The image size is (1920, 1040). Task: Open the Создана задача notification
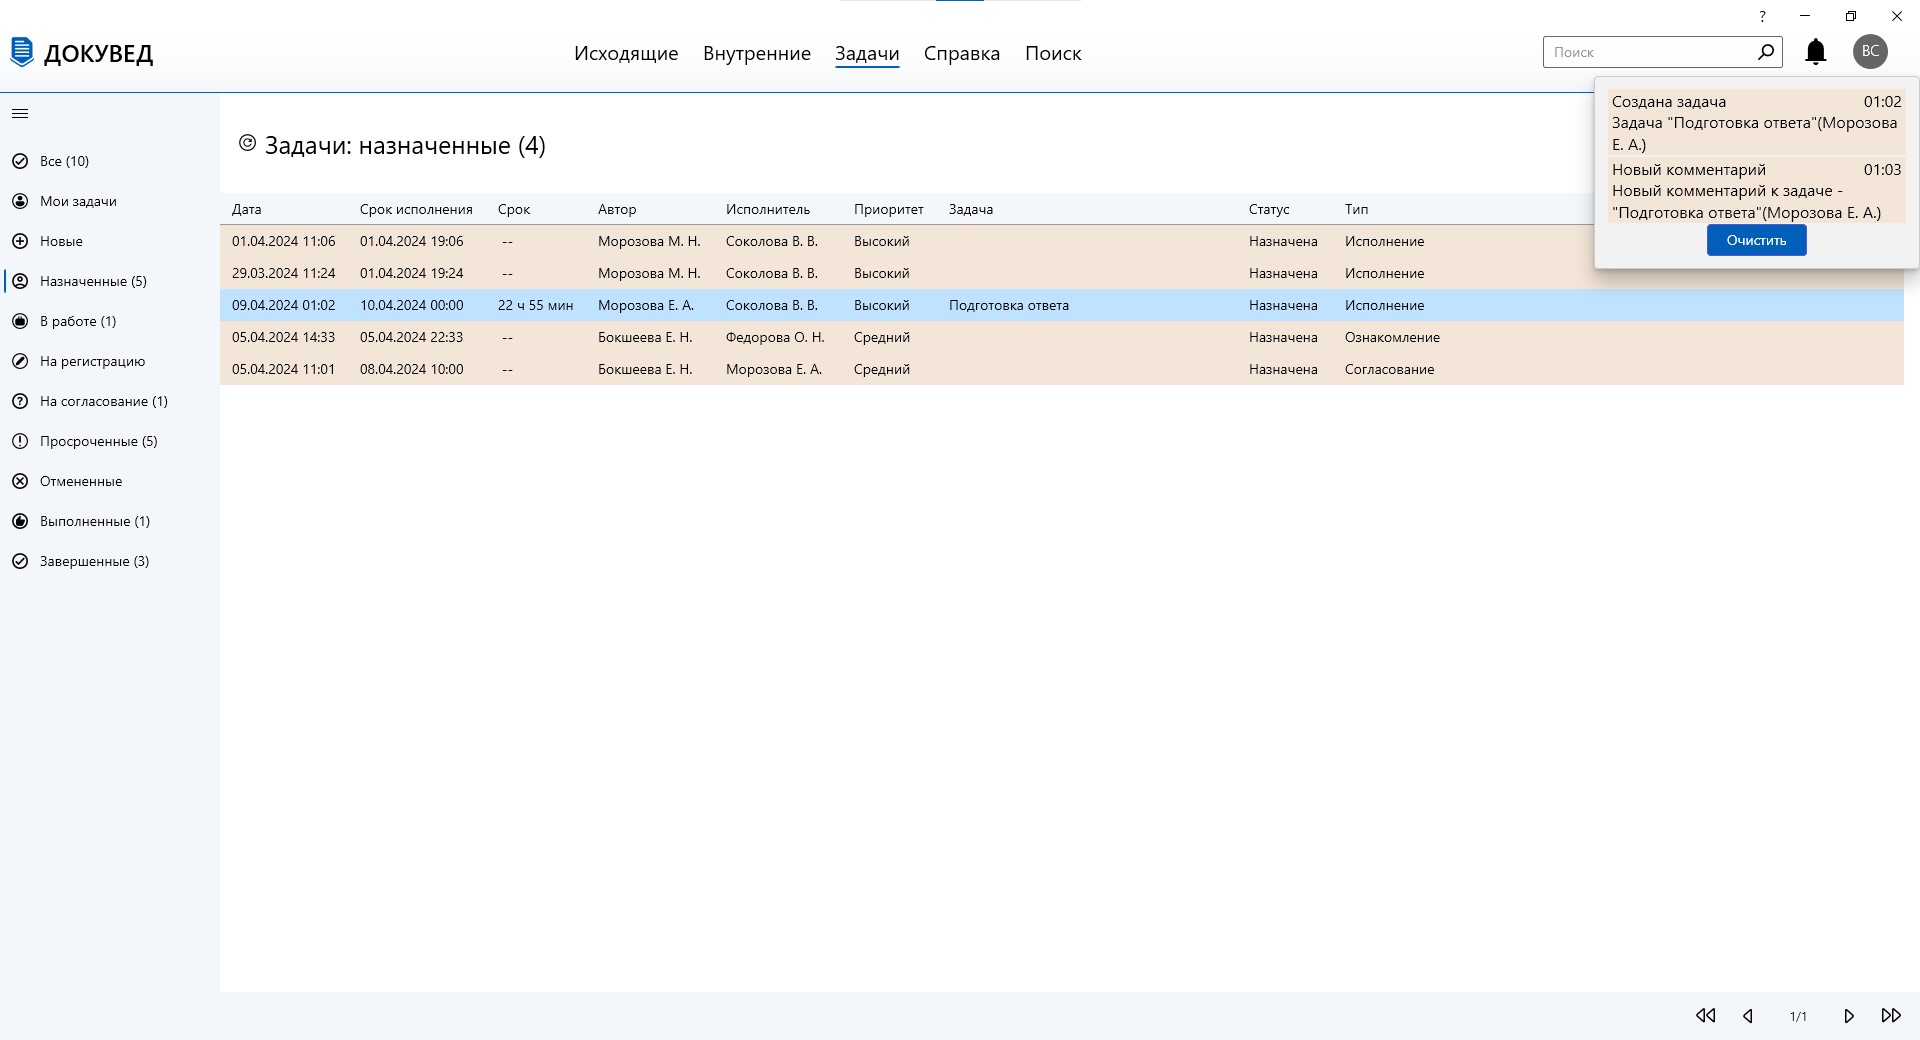[1756, 122]
